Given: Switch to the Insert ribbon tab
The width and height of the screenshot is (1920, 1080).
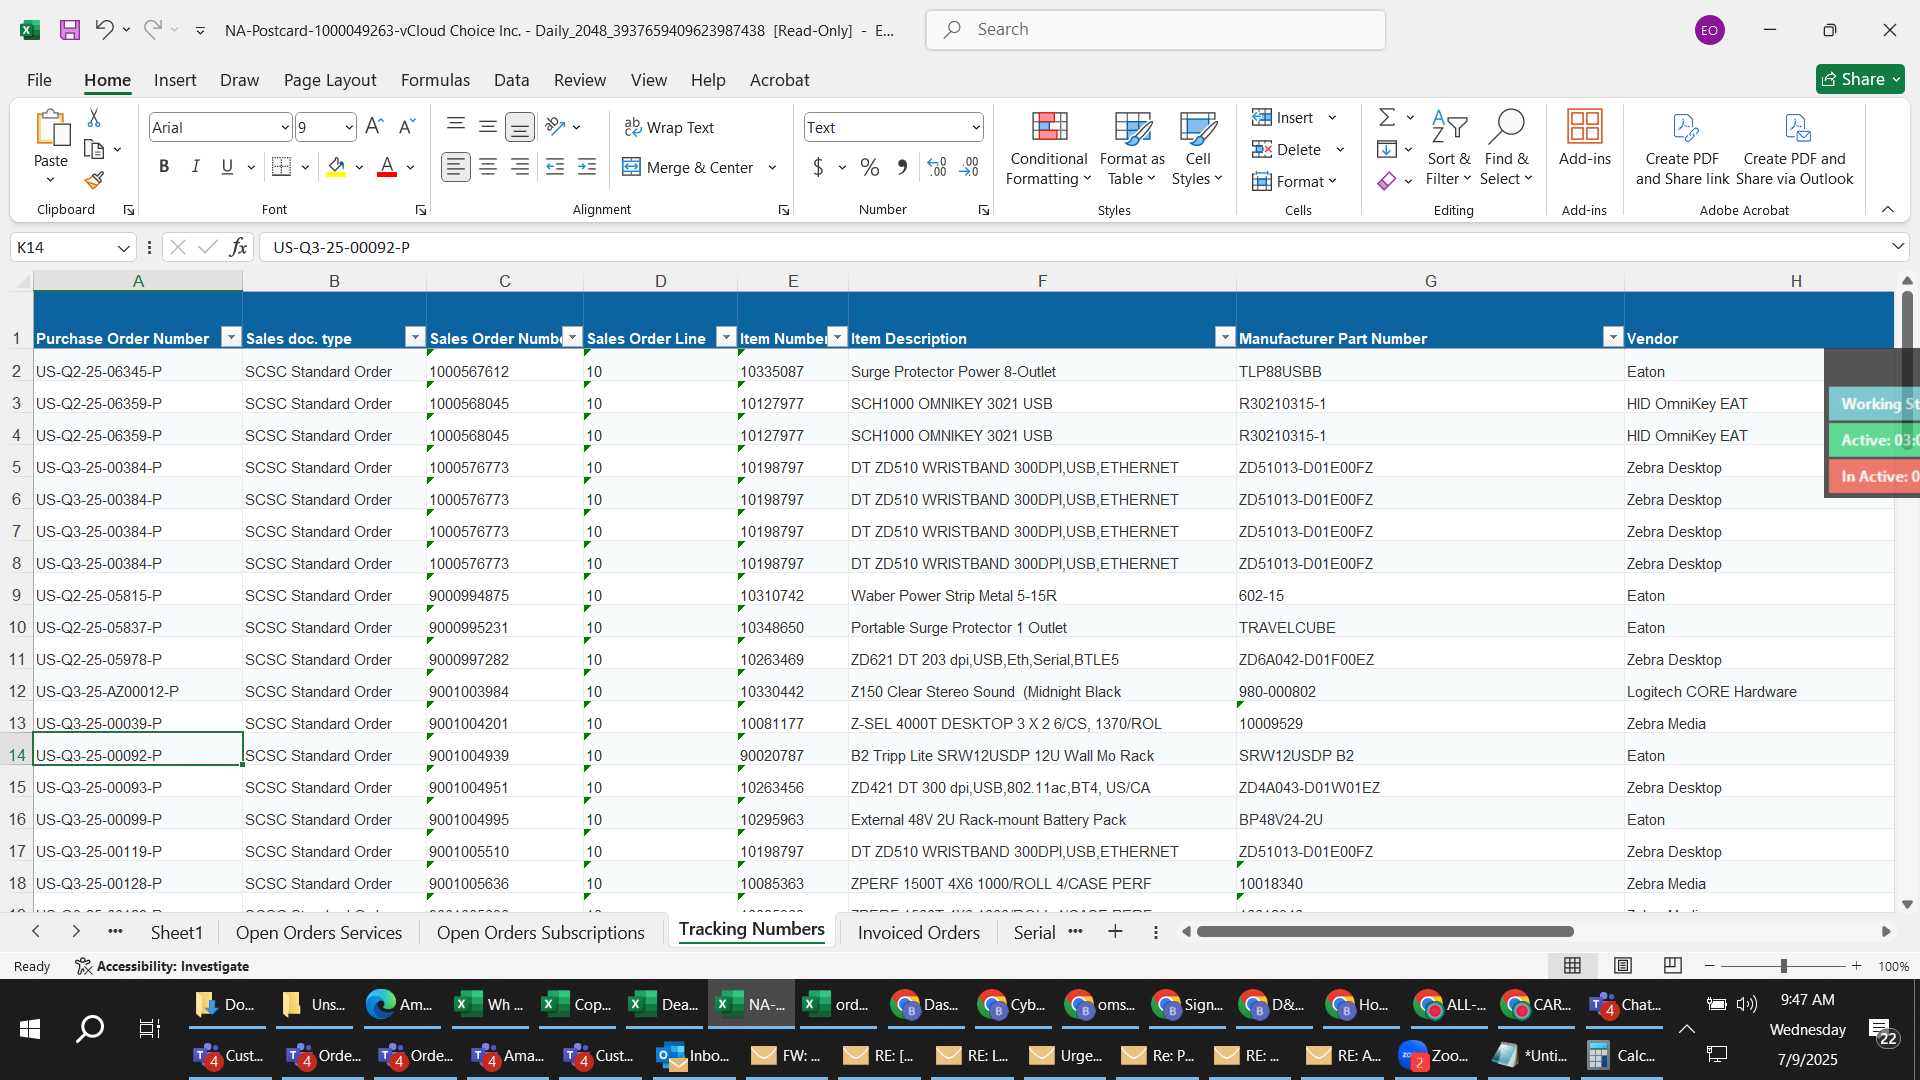Looking at the screenshot, I should click(175, 80).
